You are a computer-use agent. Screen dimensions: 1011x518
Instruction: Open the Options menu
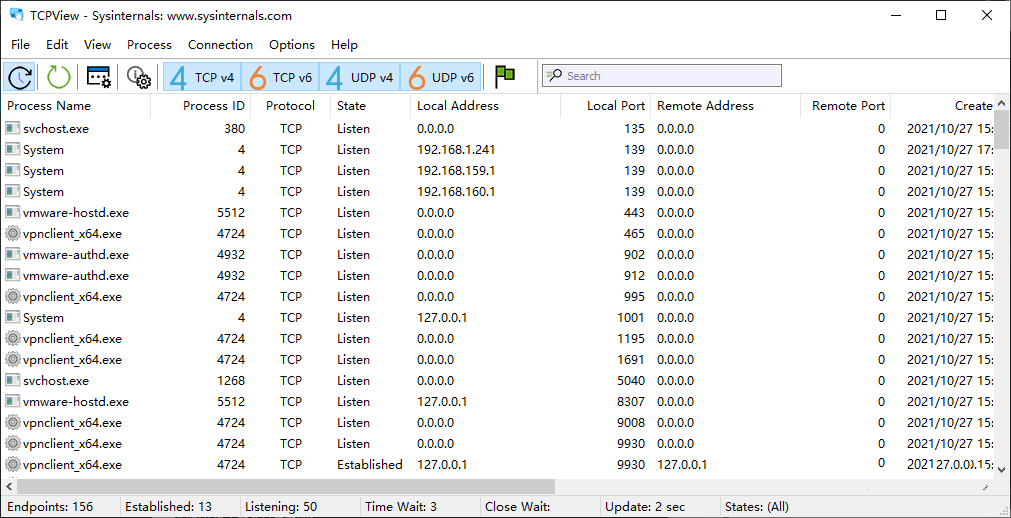coord(292,45)
